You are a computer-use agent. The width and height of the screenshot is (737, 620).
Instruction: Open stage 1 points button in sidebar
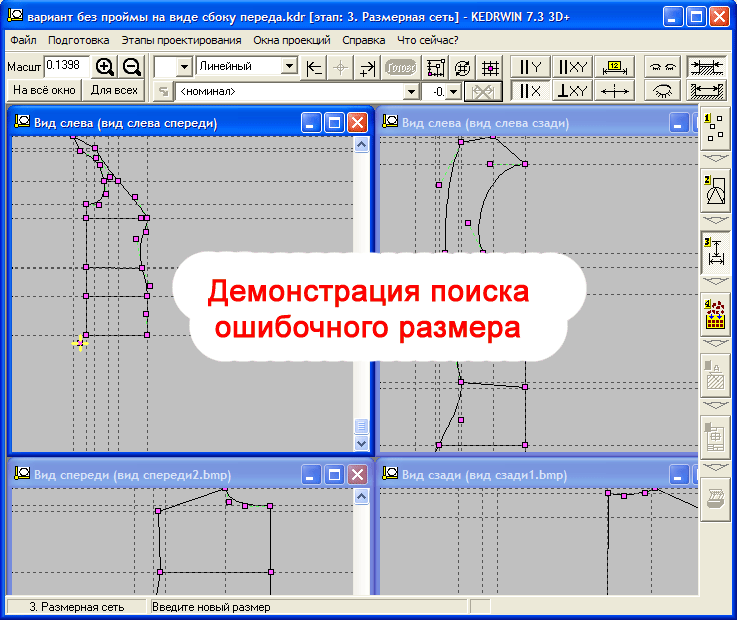[x=715, y=128]
